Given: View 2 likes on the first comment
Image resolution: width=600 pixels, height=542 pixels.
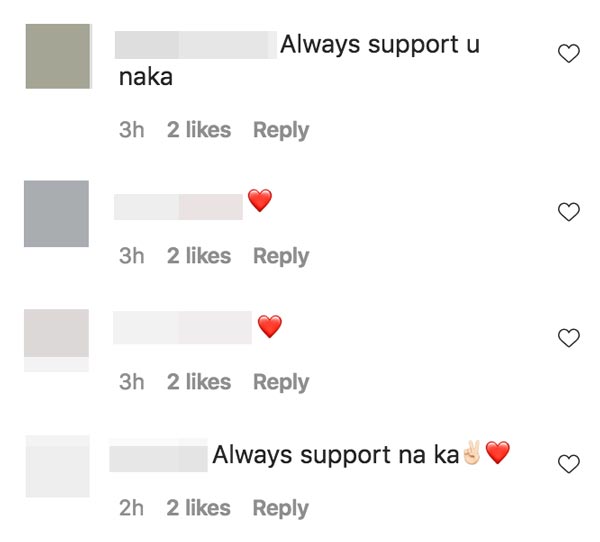Looking at the screenshot, I should pyautogui.click(x=198, y=130).
